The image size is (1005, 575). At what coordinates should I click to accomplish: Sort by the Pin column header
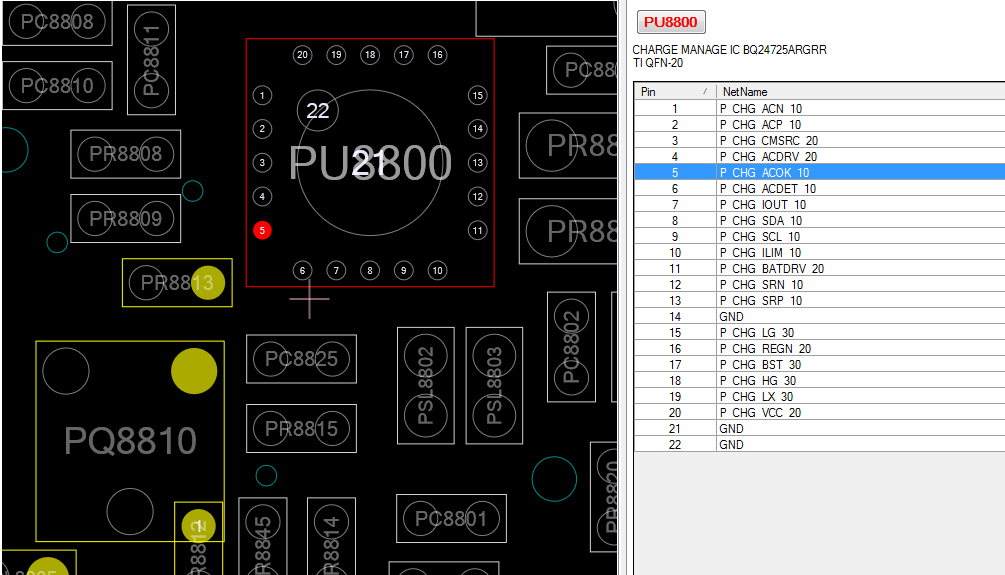point(675,92)
